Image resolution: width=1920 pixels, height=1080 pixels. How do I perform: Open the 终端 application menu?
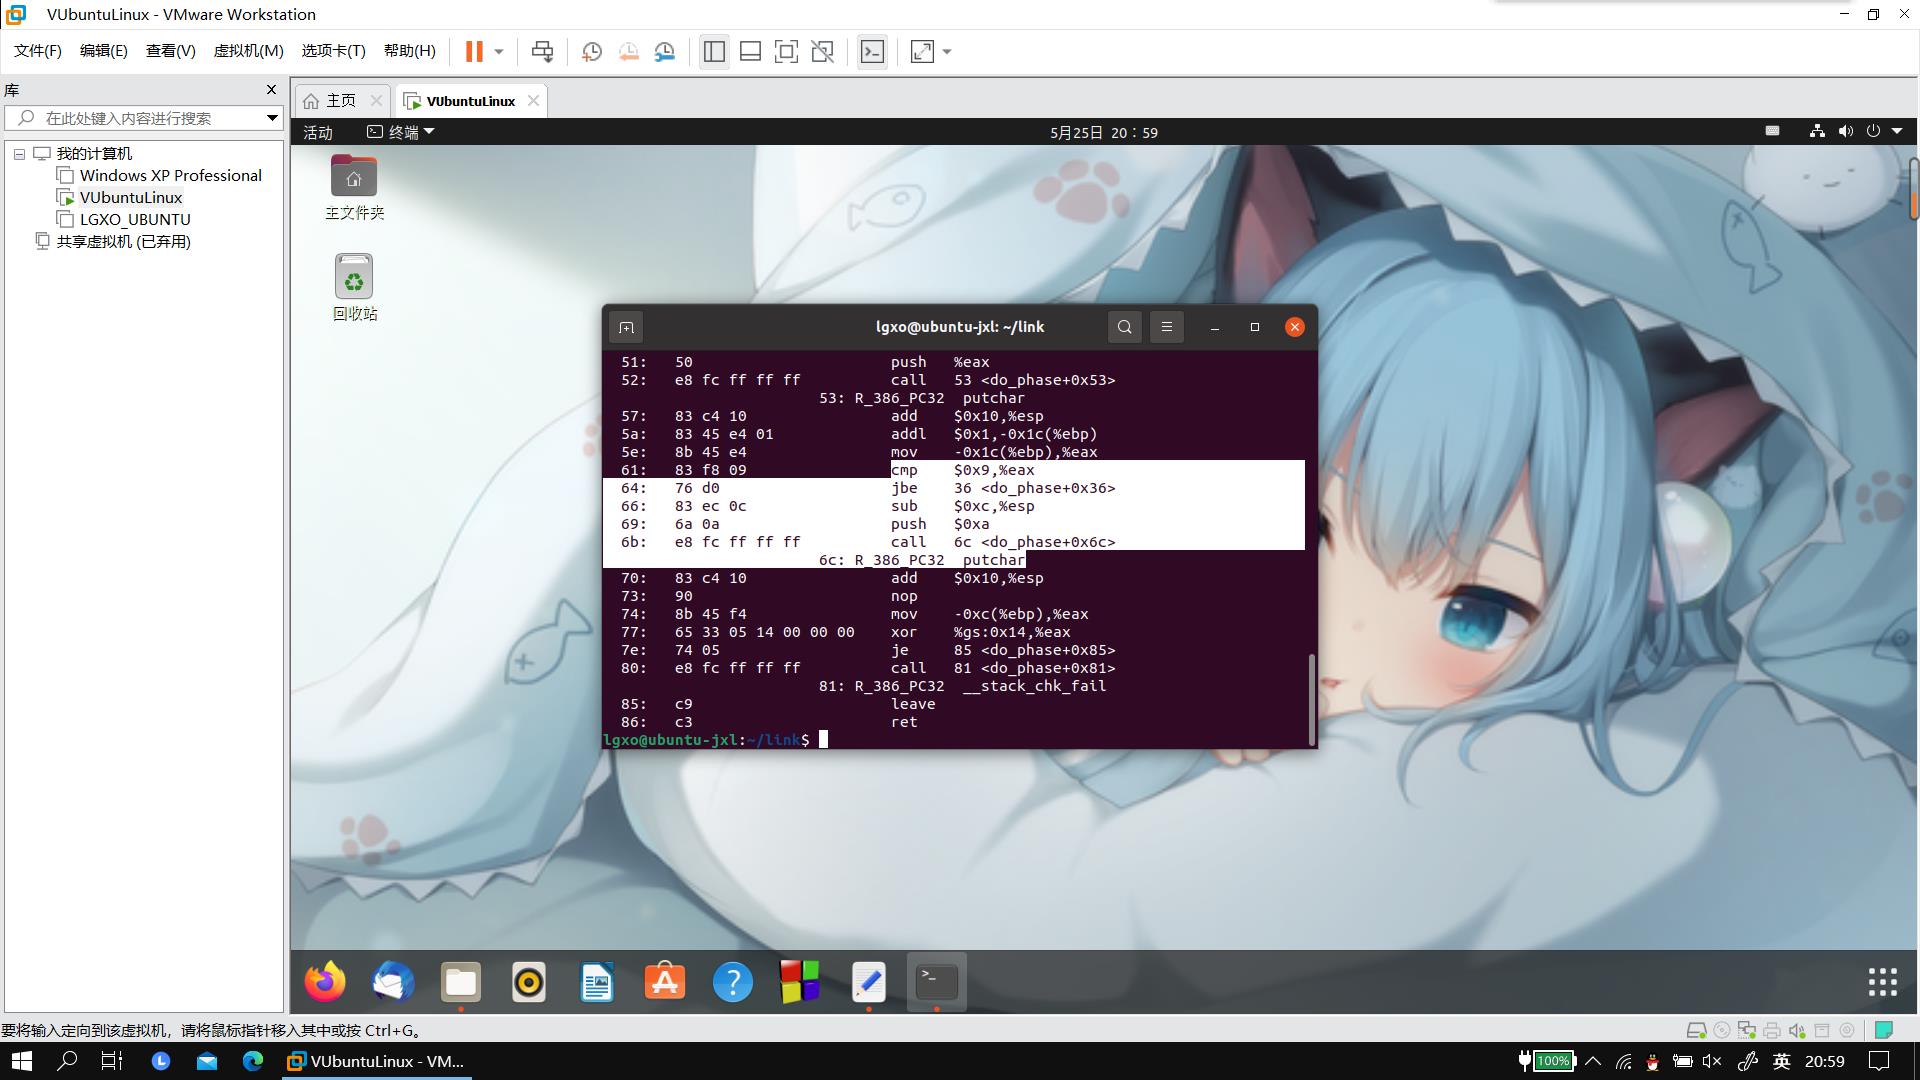click(401, 132)
